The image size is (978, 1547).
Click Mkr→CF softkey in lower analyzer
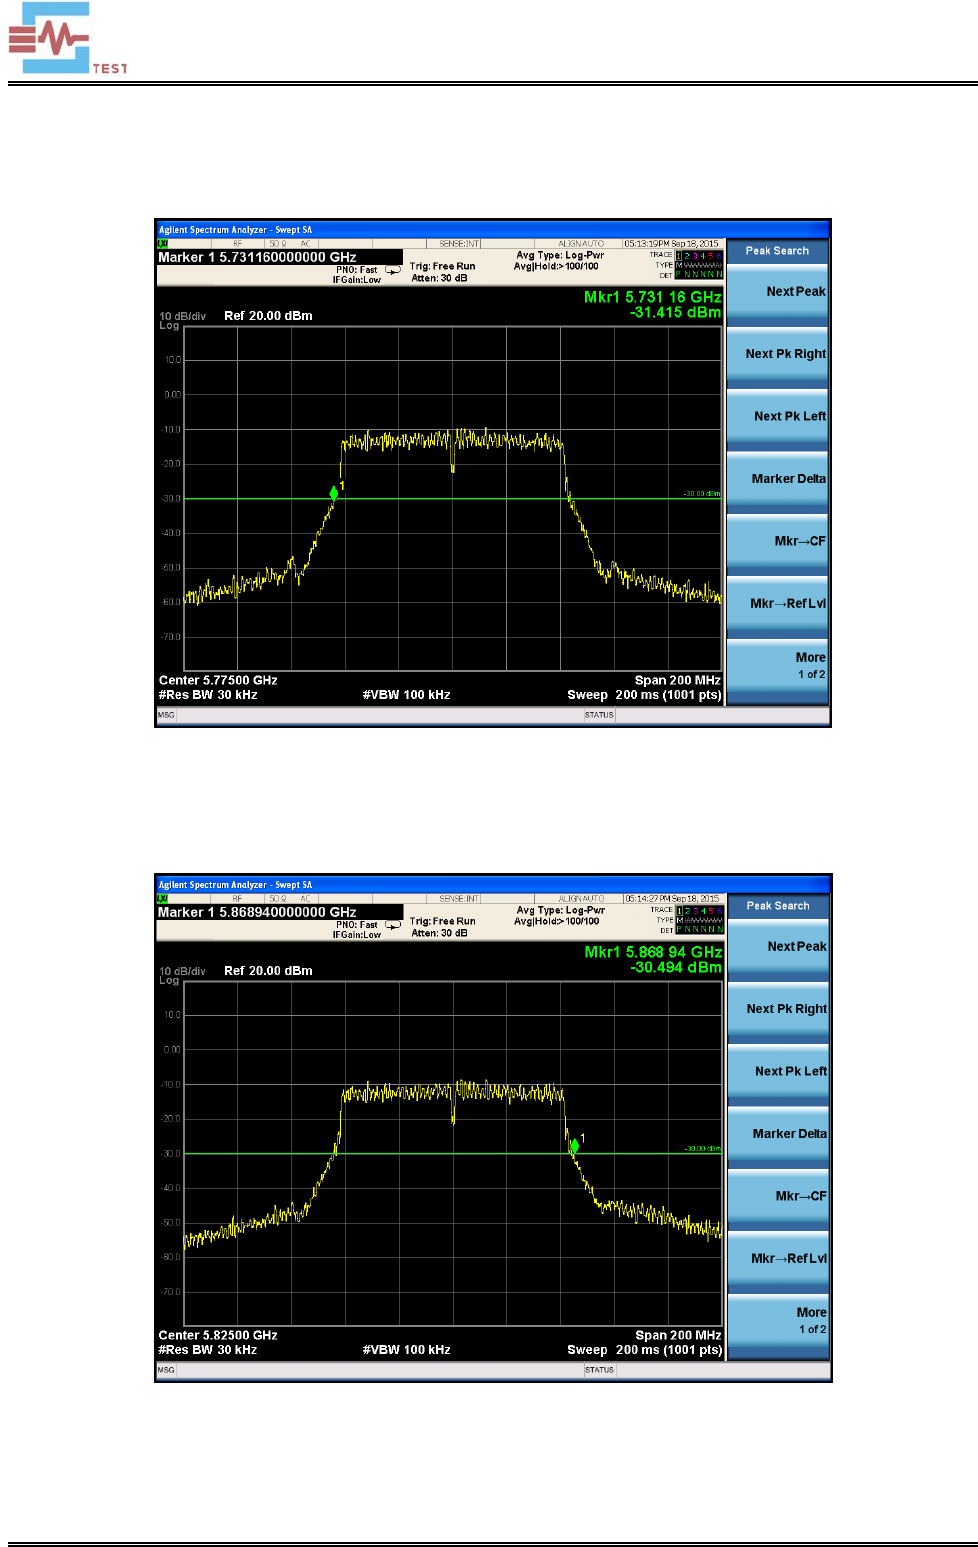(778, 1197)
